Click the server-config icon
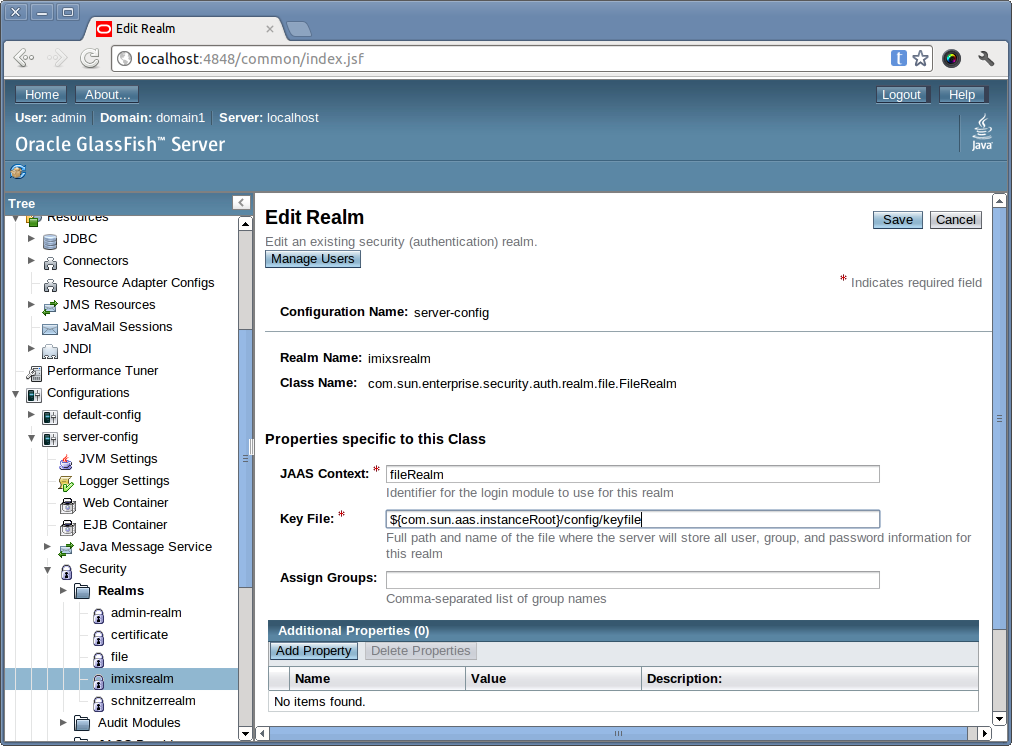1012x746 pixels. pyautogui.click(x=50, y=439)
